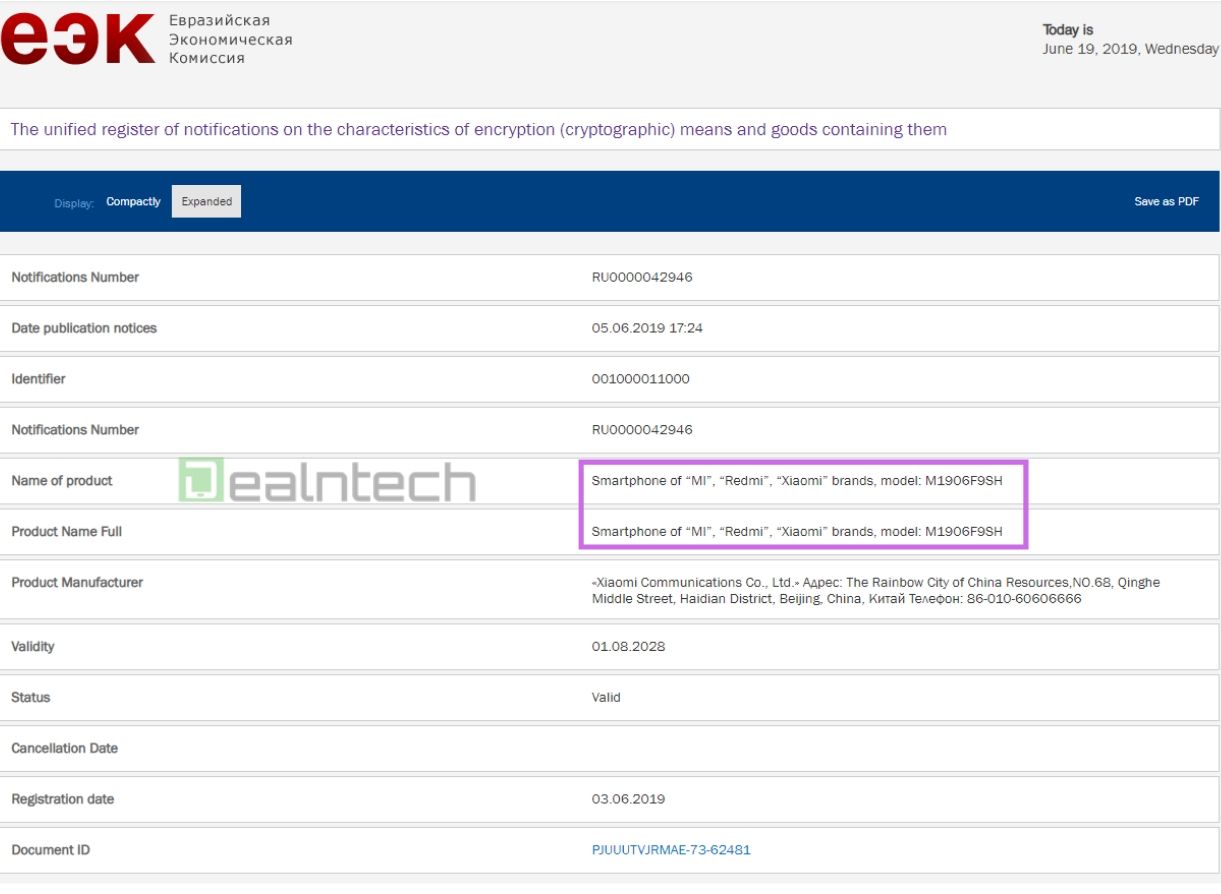The width and height of the screenshot is (1221, 894).
Task: Click the Product Manufacturer label
Action: pos(77,583)
